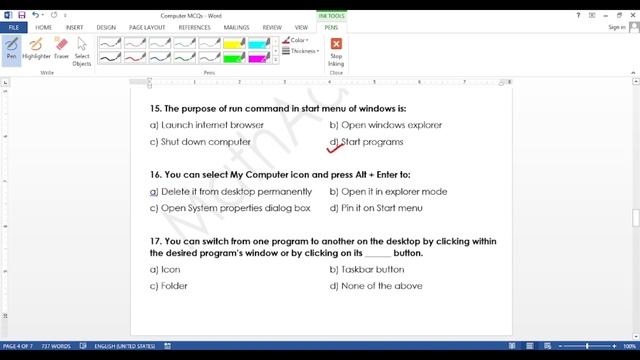Screen dimensions: 640x360
Task: Open Ribbon Display Options
Action: coord(592,15)
